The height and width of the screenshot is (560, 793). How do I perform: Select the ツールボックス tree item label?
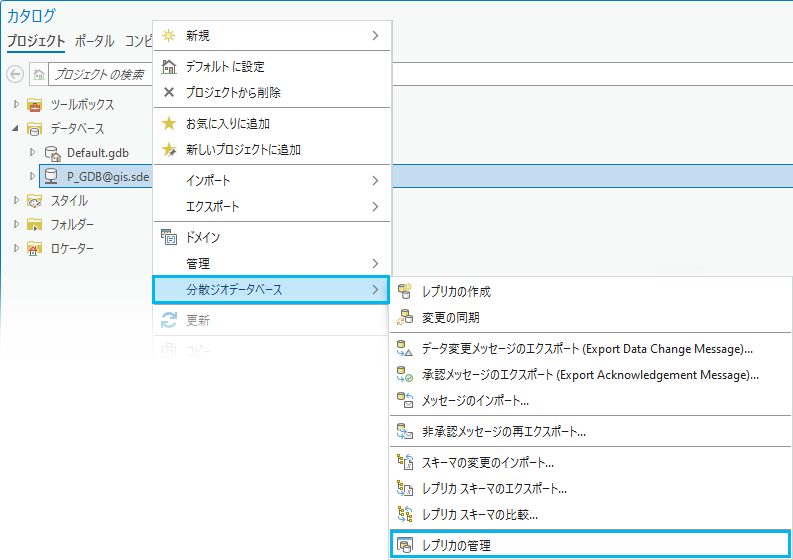tap(82, 105)
